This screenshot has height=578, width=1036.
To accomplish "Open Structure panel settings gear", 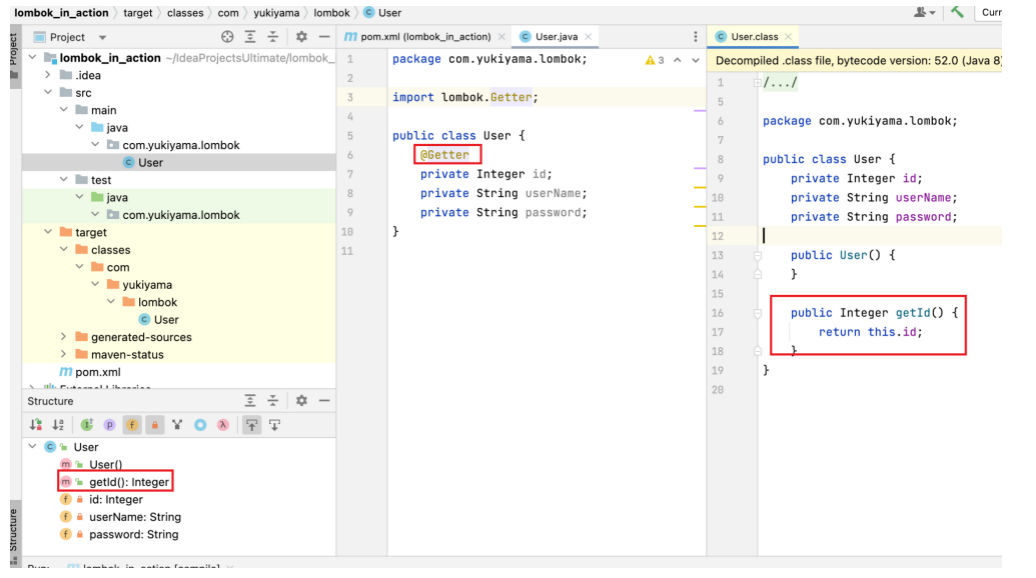I will (301, 400).
